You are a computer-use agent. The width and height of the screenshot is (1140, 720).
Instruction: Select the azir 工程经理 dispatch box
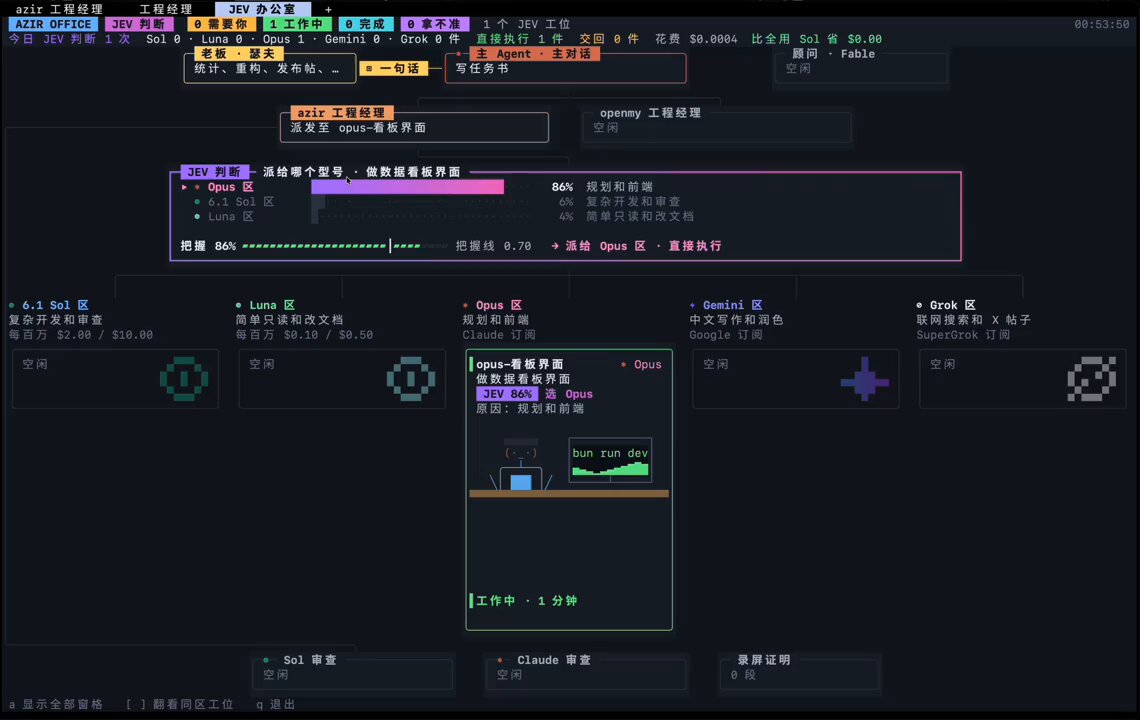pyautogui.click(x=414, y=127)
